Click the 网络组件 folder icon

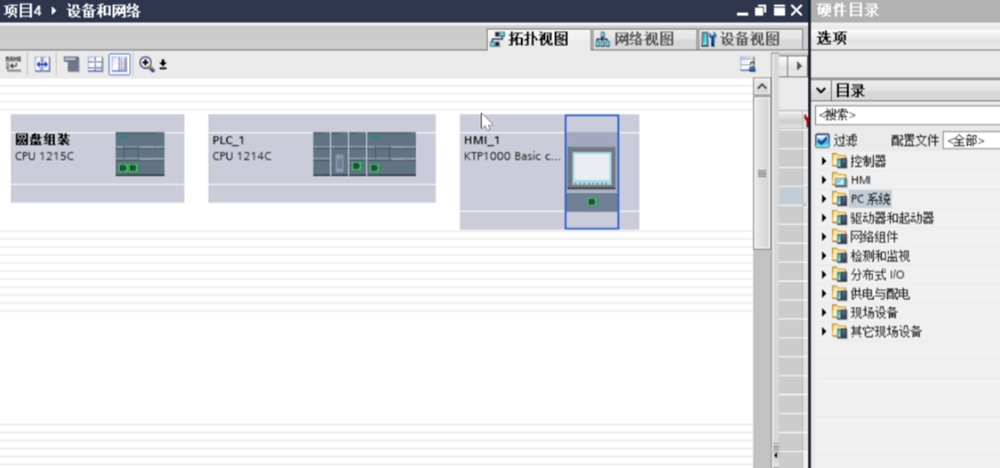tap(839, 237)
